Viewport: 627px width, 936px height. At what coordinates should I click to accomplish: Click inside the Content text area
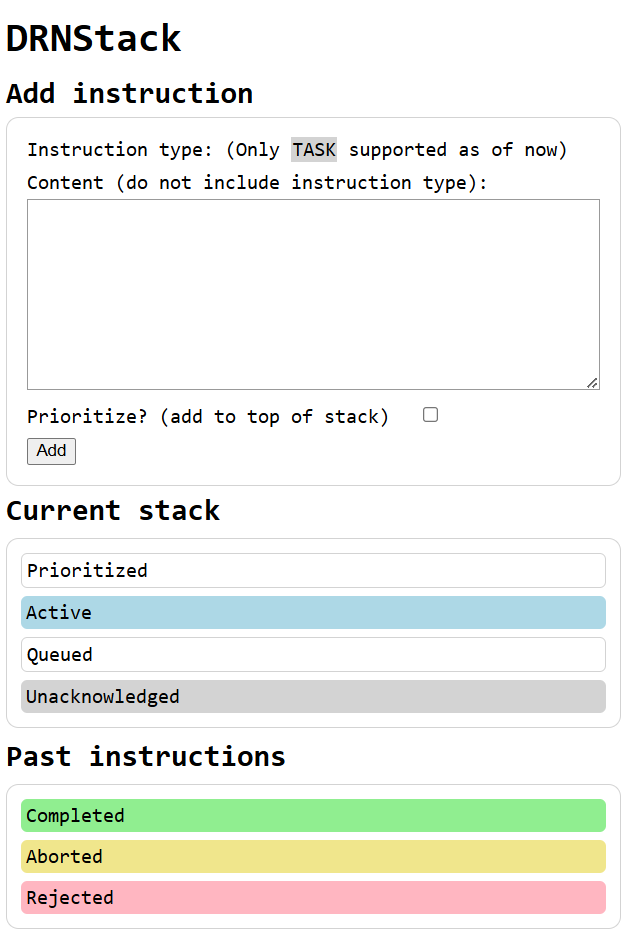pos(313,290)
